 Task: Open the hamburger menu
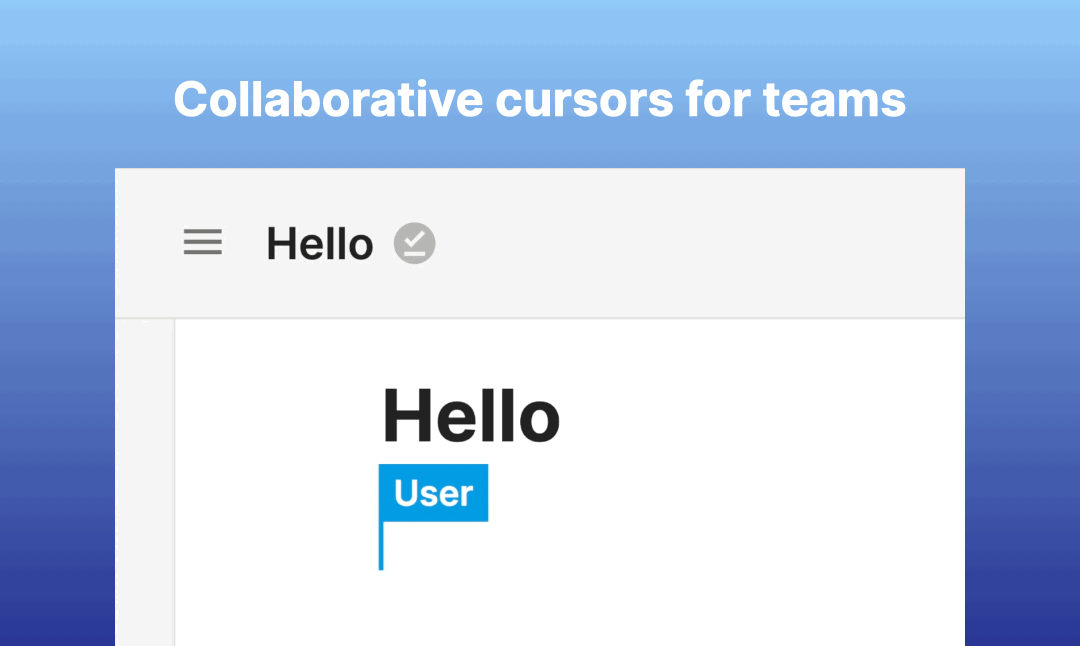tap(202, 242)
